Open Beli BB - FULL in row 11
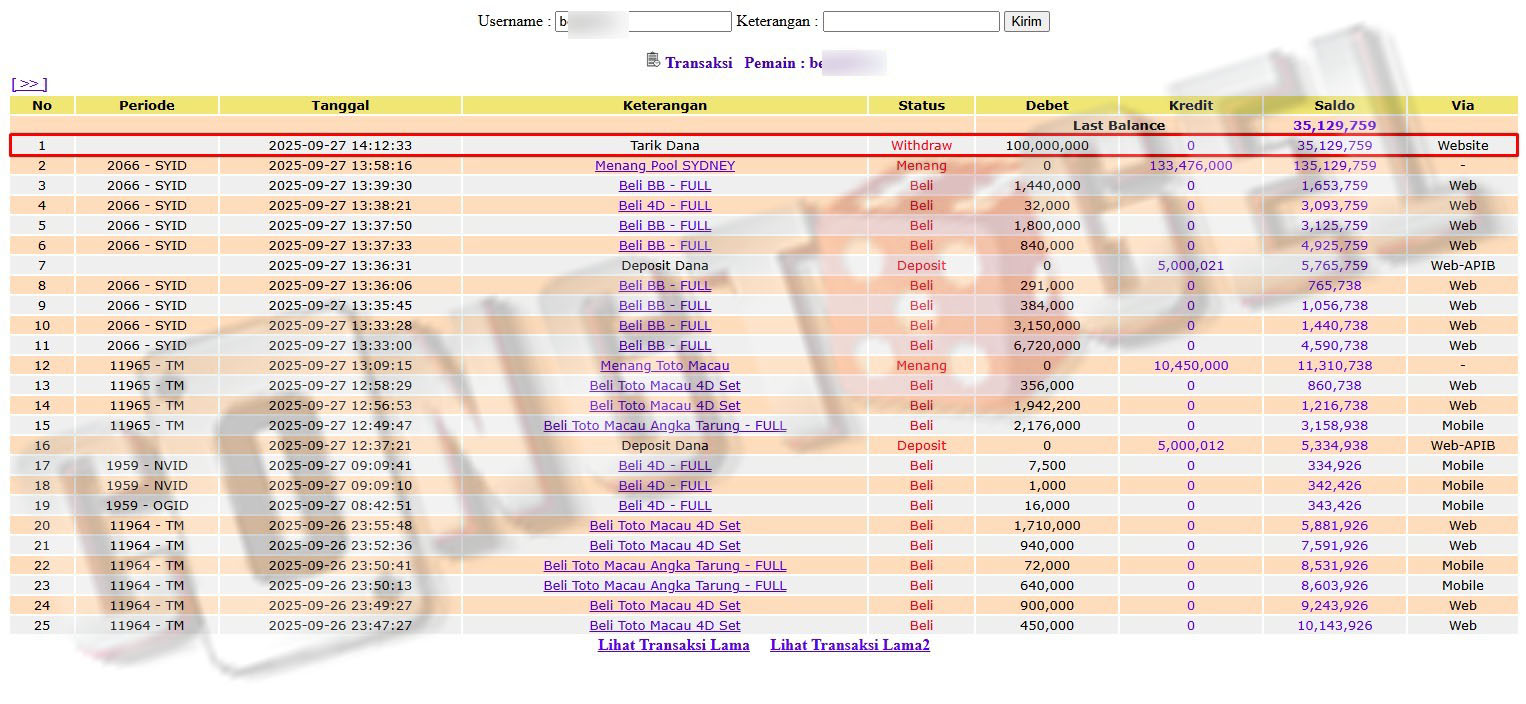1526x704 pixels. click(x=664, y=345)
